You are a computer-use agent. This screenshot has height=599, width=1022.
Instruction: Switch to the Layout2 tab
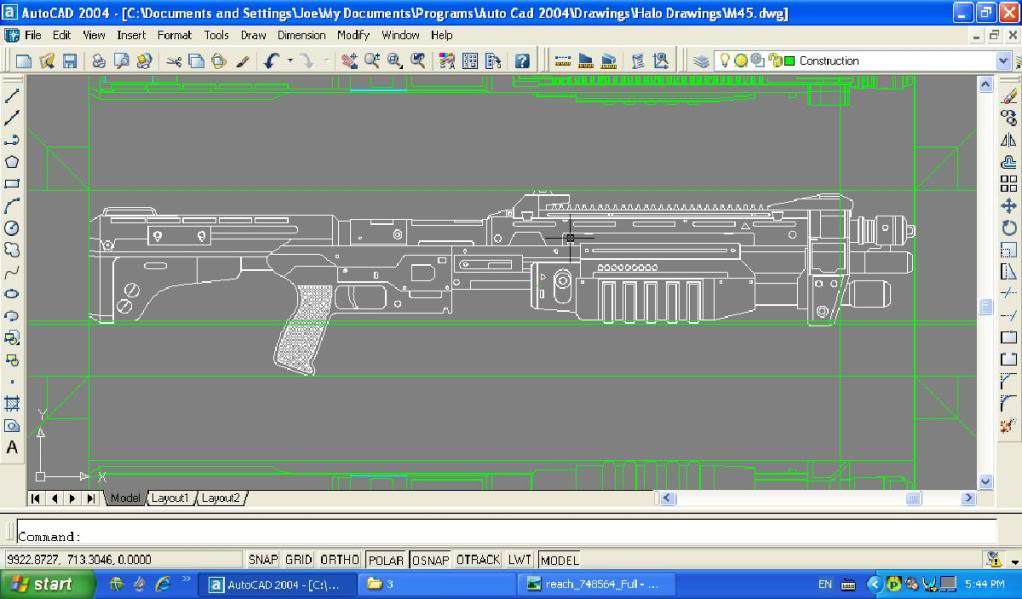[x=220, y=498]
